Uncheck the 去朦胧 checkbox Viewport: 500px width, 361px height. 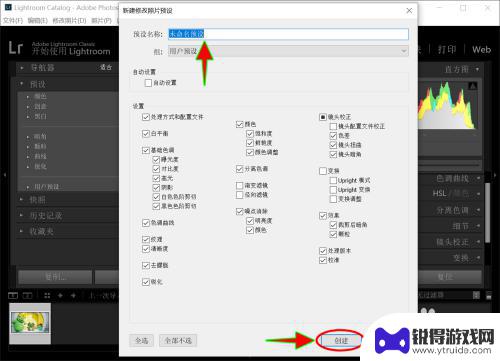[x=146, y=265]
